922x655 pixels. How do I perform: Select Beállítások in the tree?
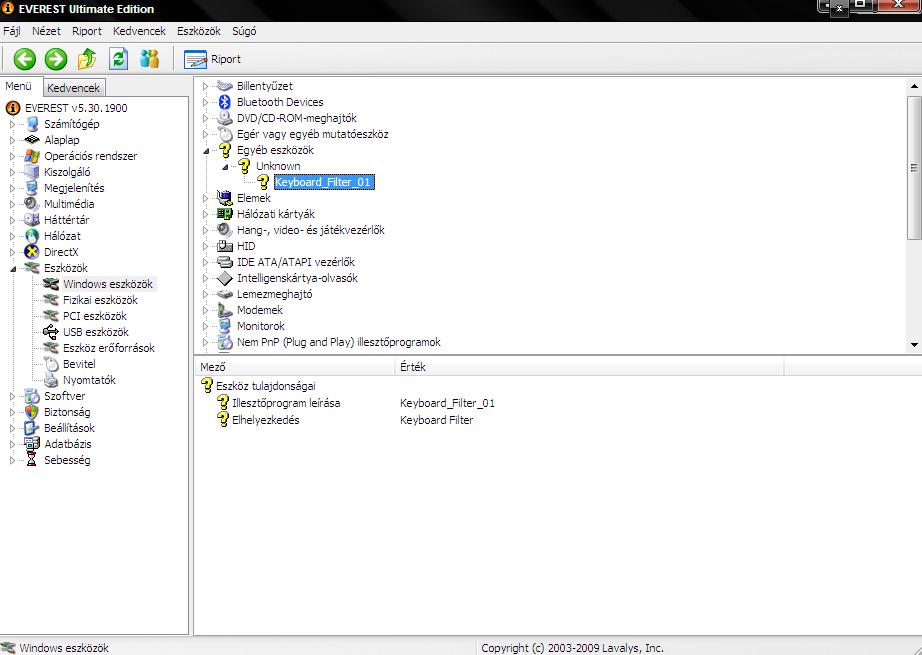pos(69,428)
